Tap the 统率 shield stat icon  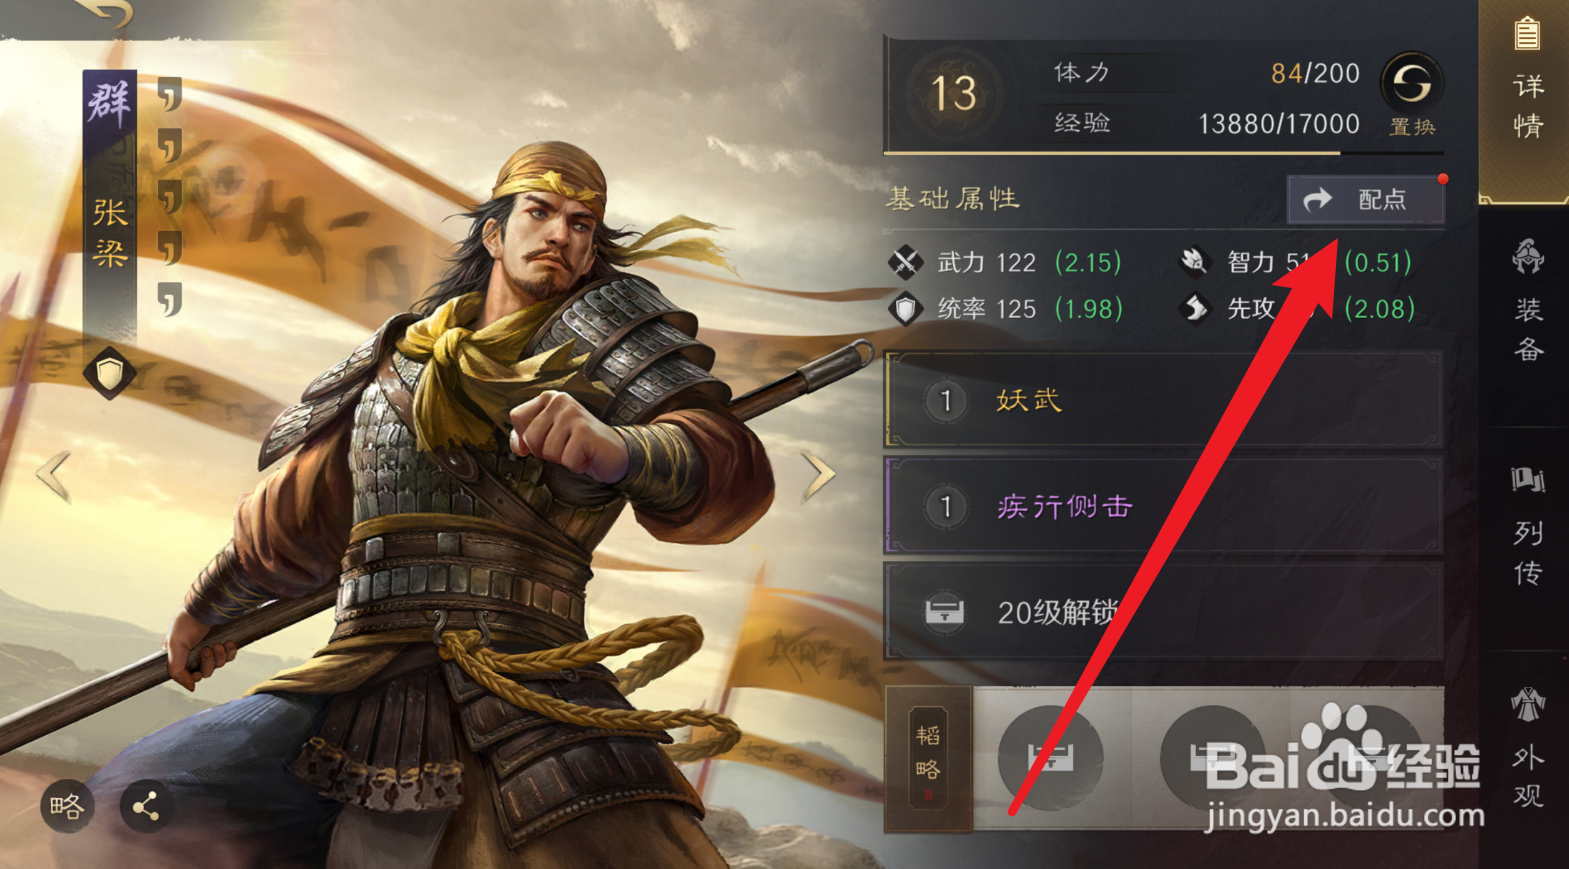[906, 309]
